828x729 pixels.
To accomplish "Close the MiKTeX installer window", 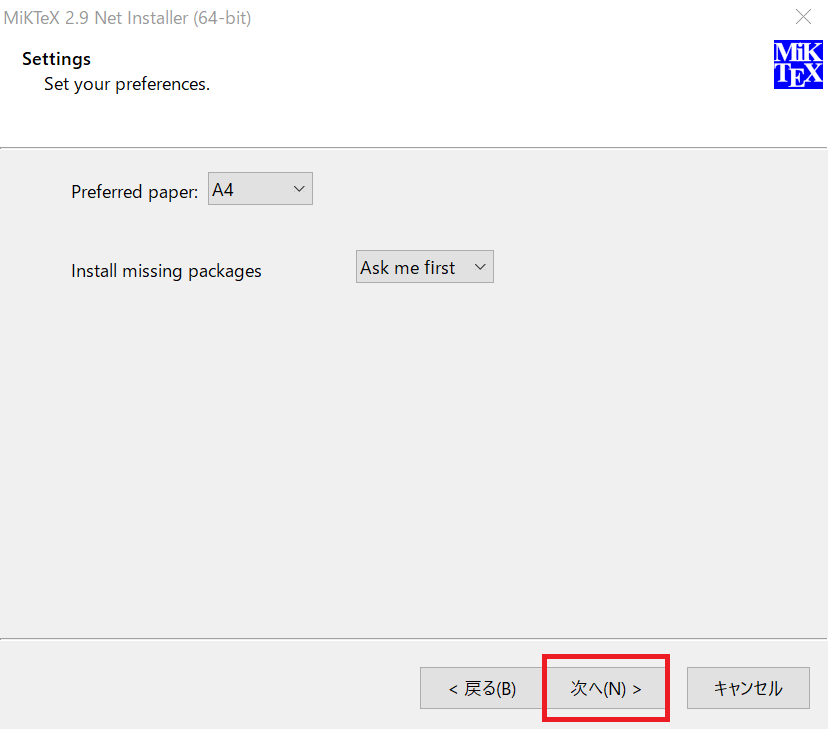I will [x=803, y=17].
